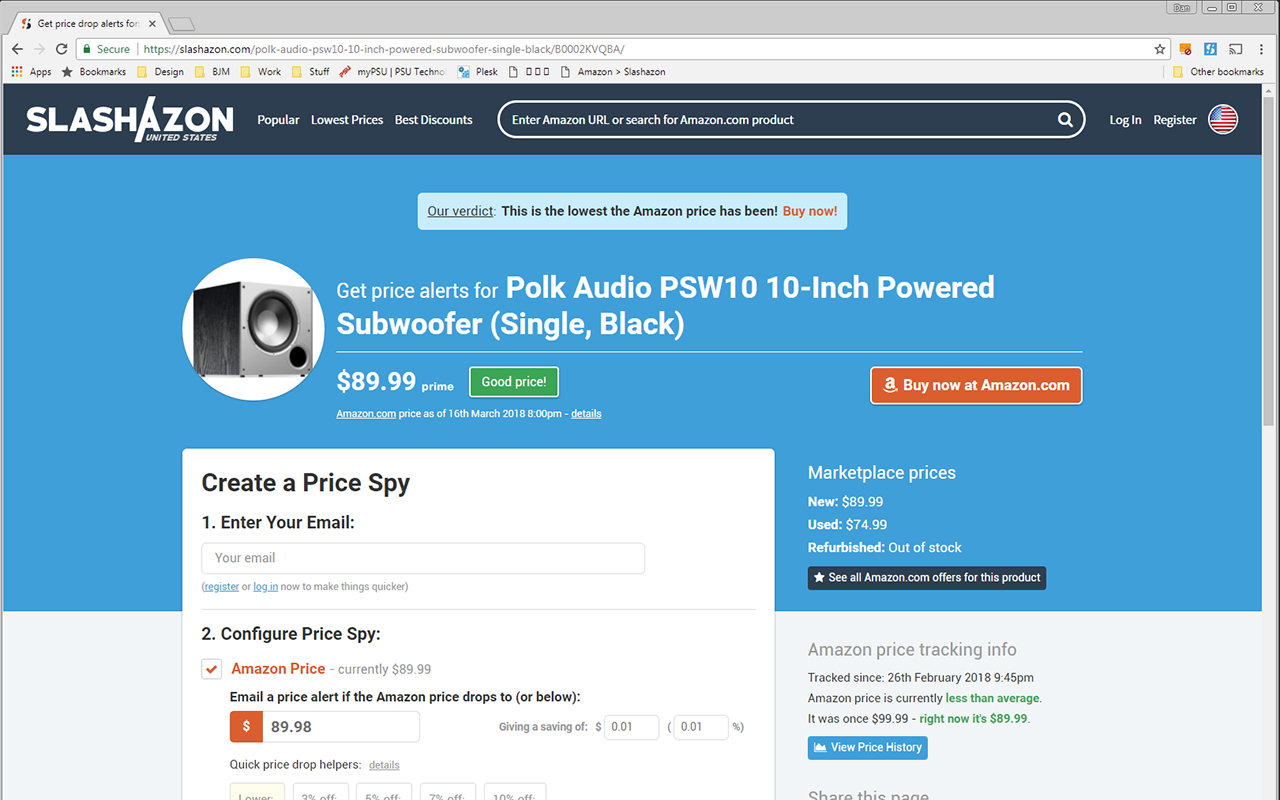Open the Design bookmark folder
The height and width of the screenshot is (800, 1280).
tap(160, 72)
